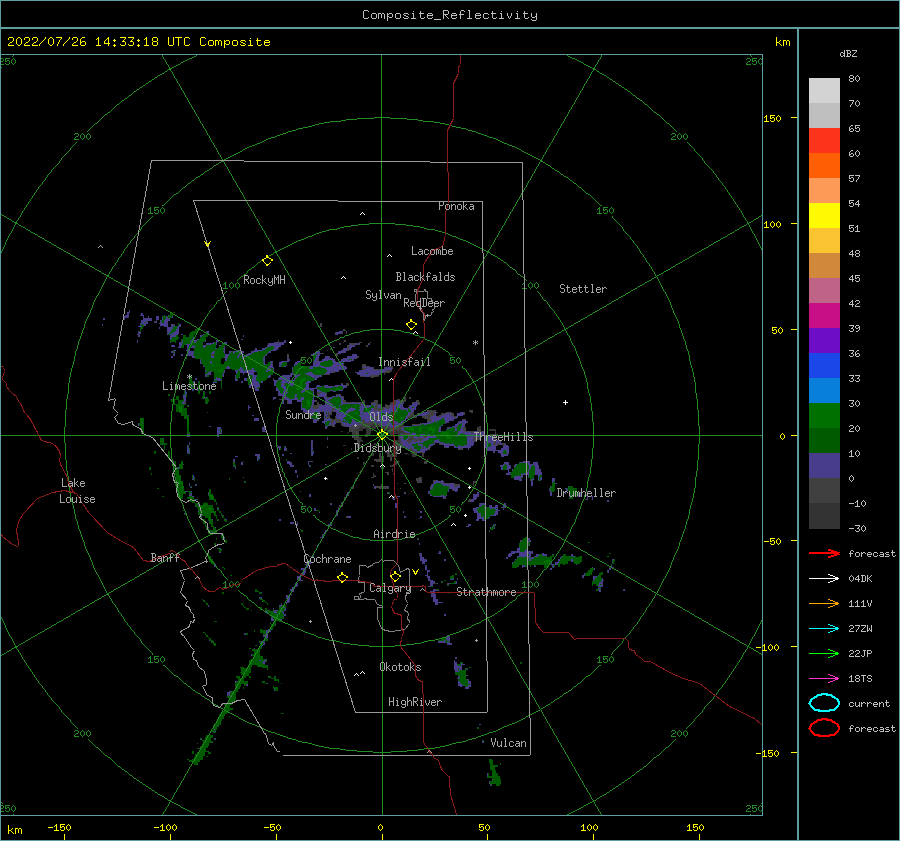Screen dimensions: 900x841
Task: Click the Calgary city label
Action: tap(390, 588)
